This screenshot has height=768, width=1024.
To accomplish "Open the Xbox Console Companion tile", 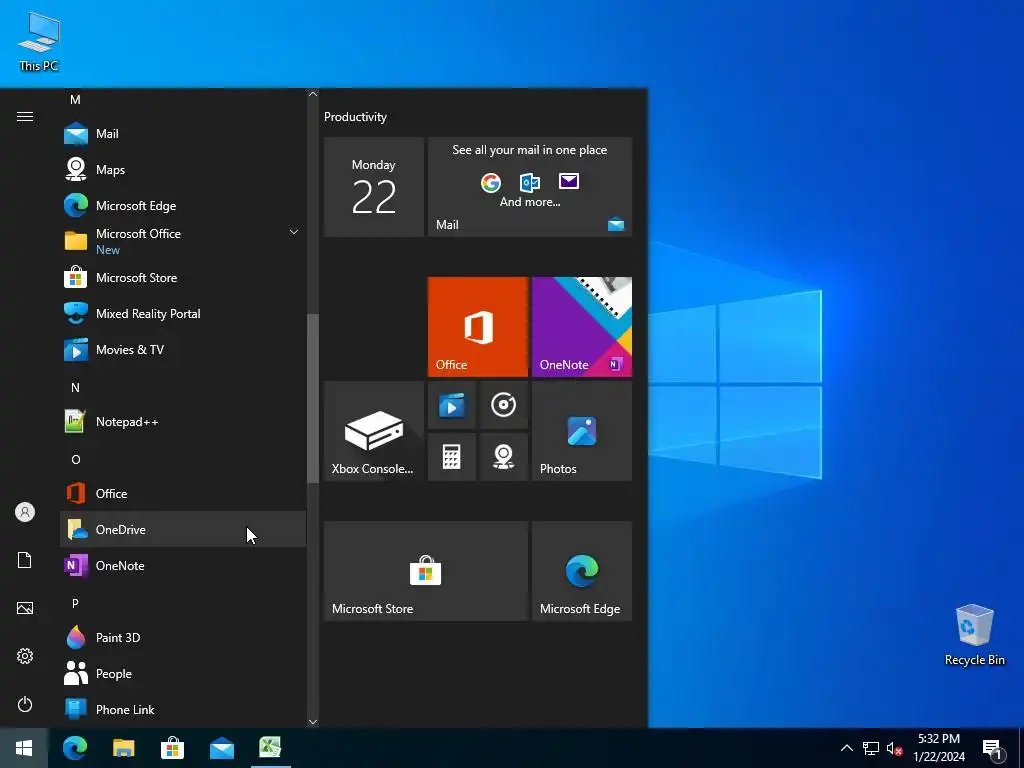I will (374, 431).
